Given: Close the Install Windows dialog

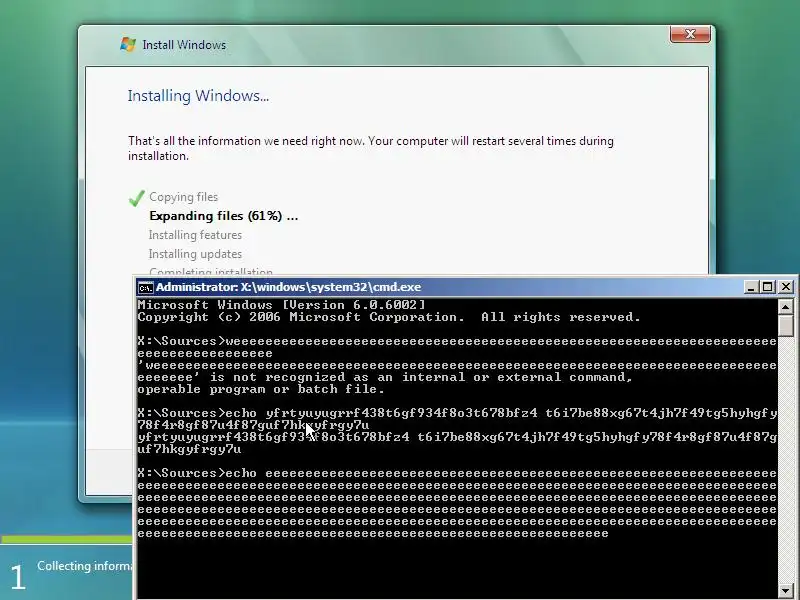Looking at the screenshot, I should click(690, 34).
